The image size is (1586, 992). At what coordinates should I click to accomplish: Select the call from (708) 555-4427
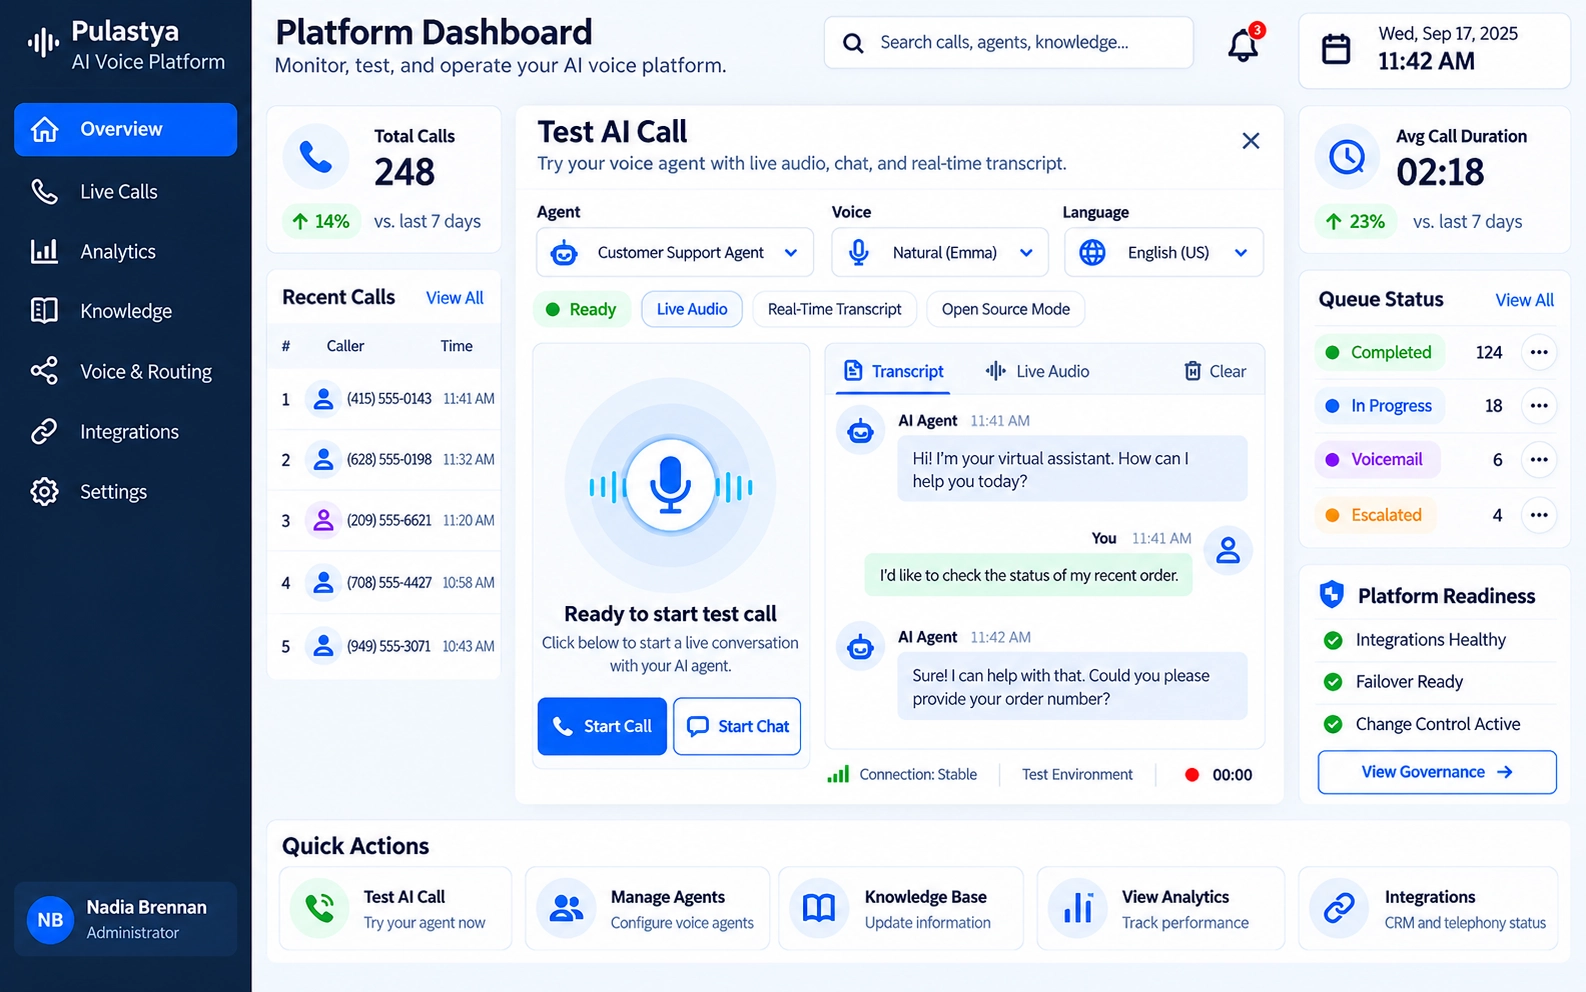384,582
